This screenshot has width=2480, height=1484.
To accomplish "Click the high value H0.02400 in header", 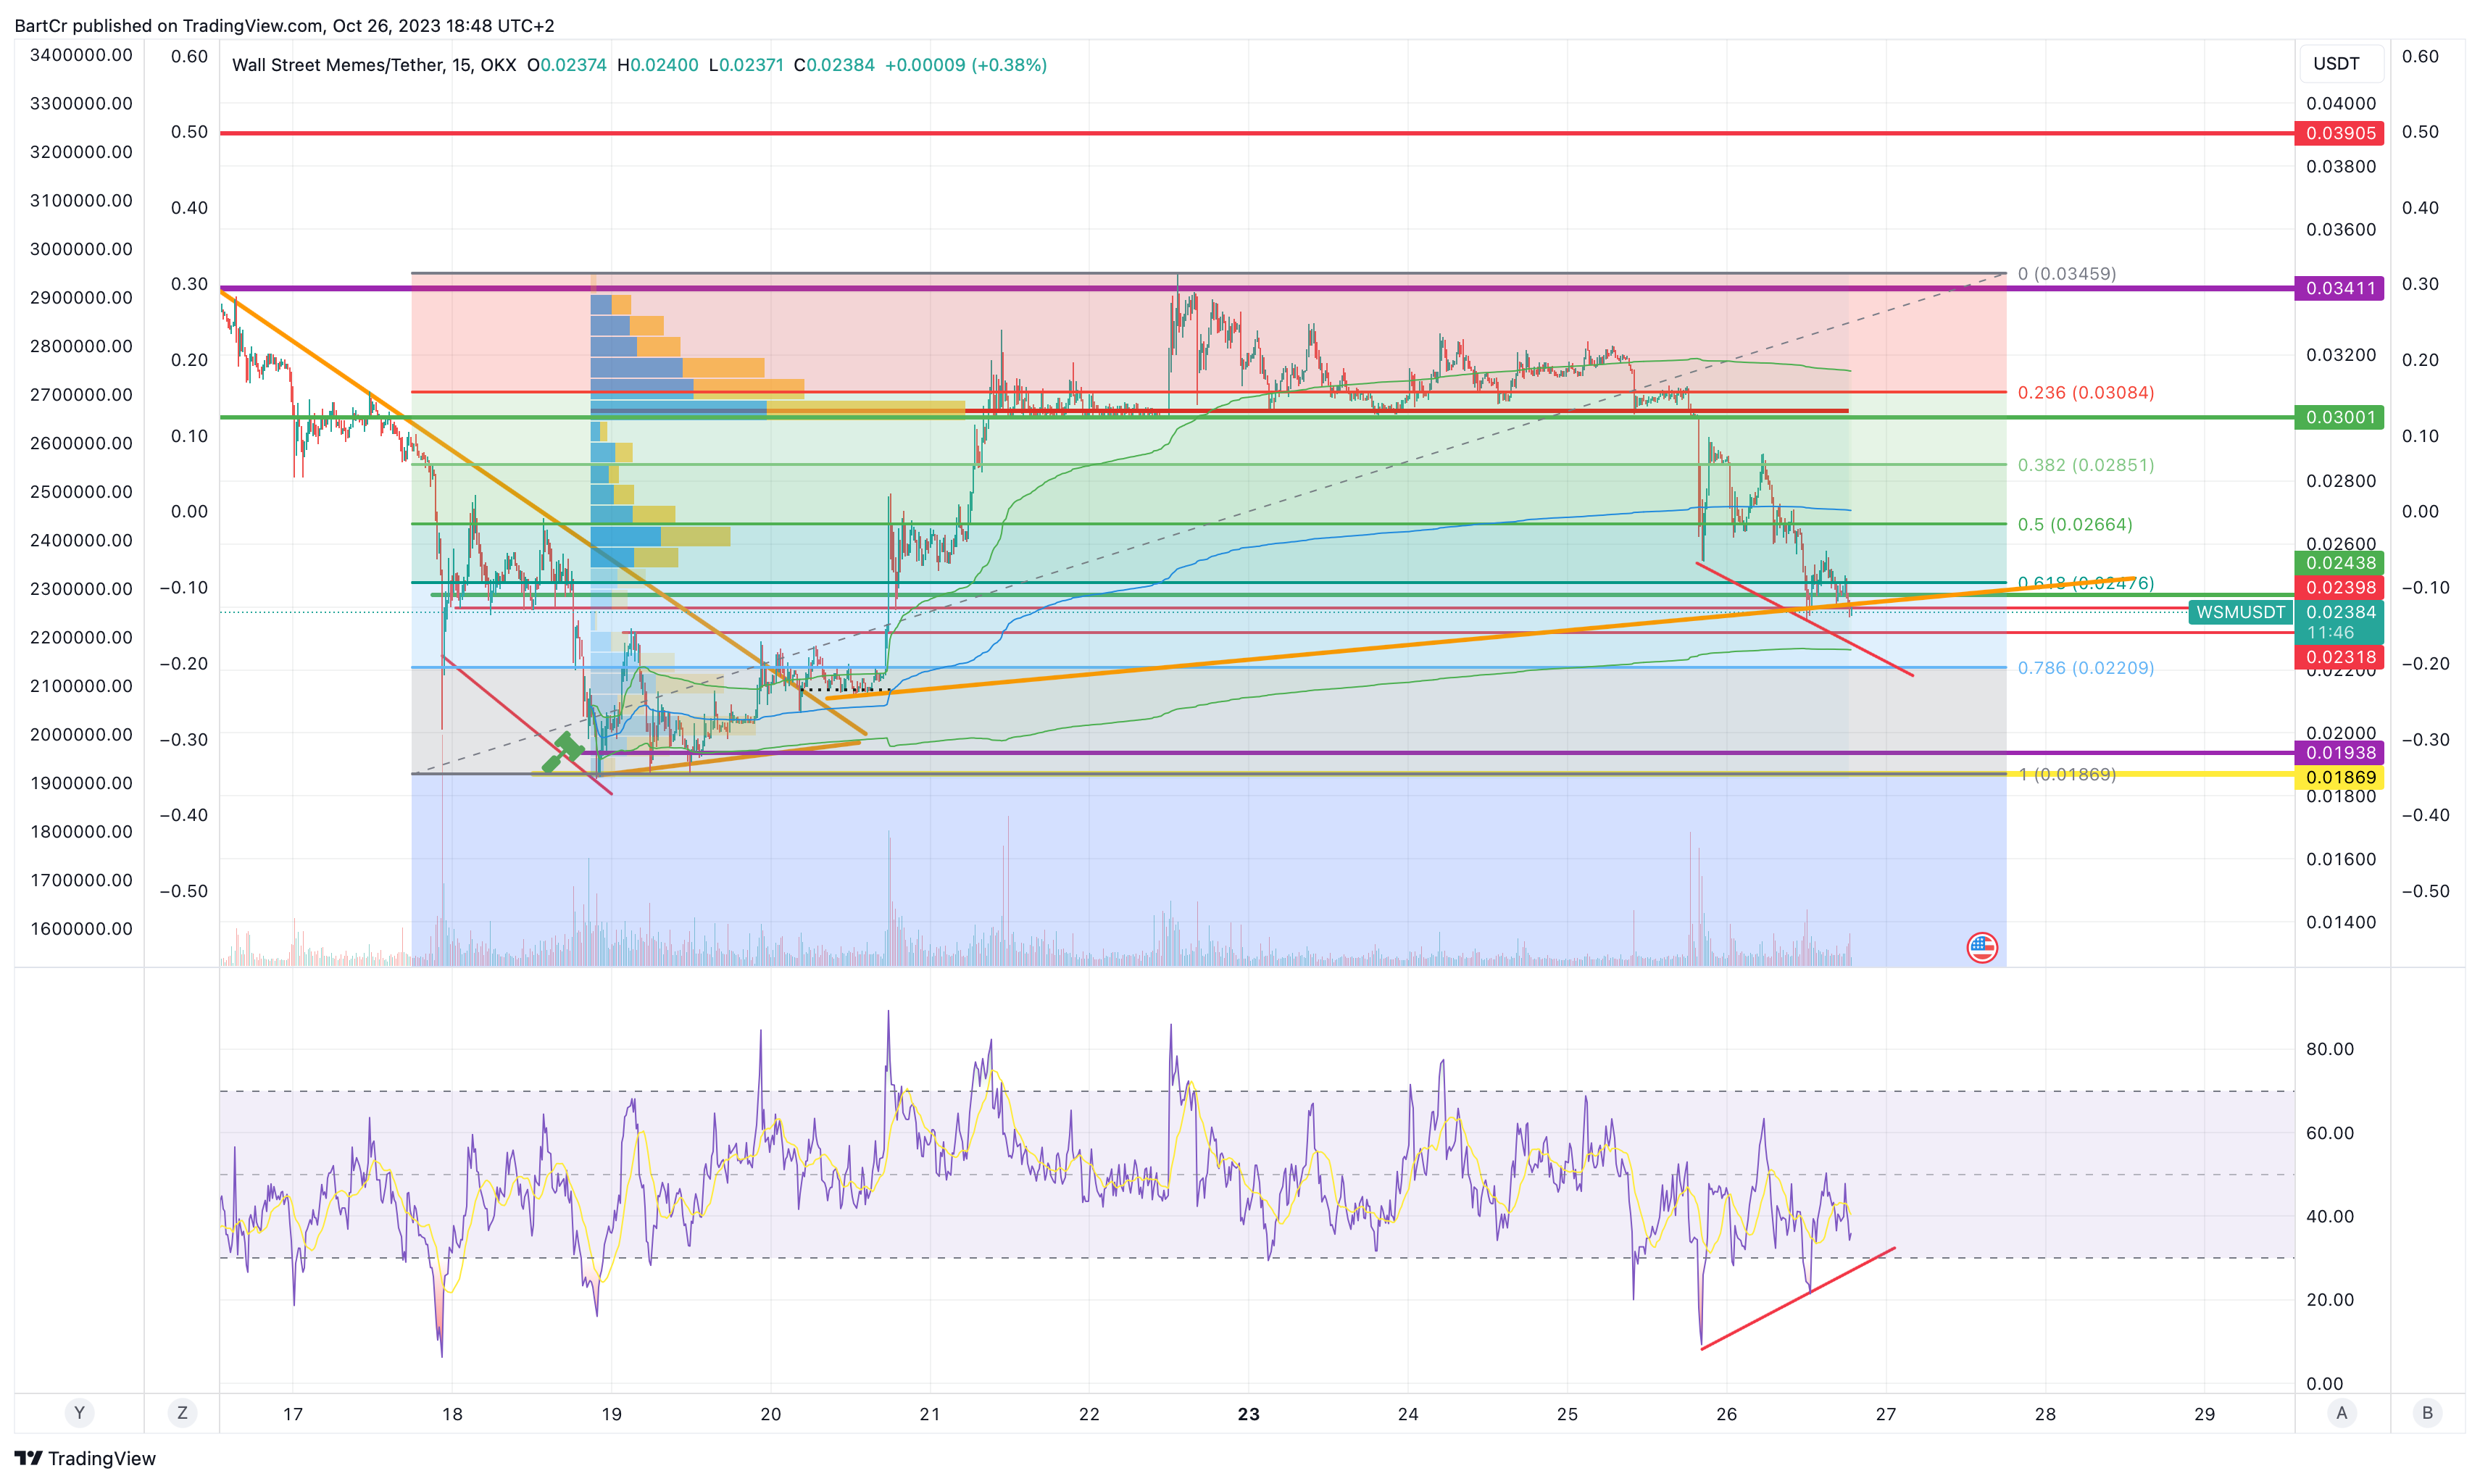I will (x=658, y=65).
